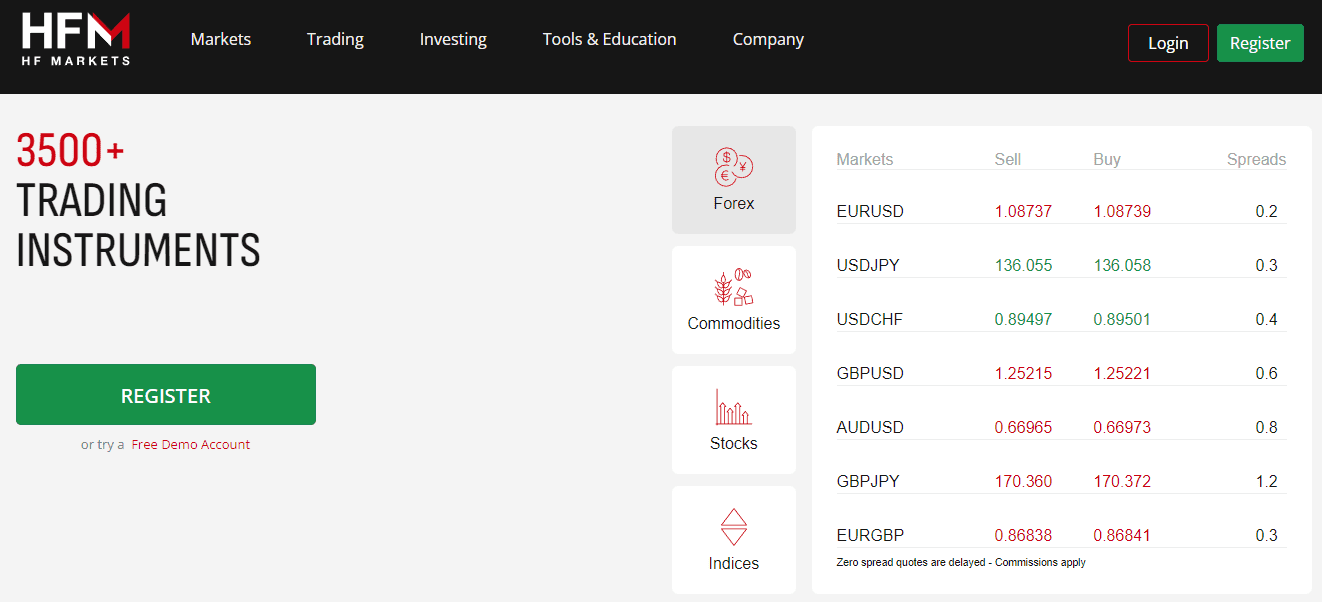Viewport: 1322px width, 602px height.
Task: Click the large green REGISTER button
Action: 166,395
